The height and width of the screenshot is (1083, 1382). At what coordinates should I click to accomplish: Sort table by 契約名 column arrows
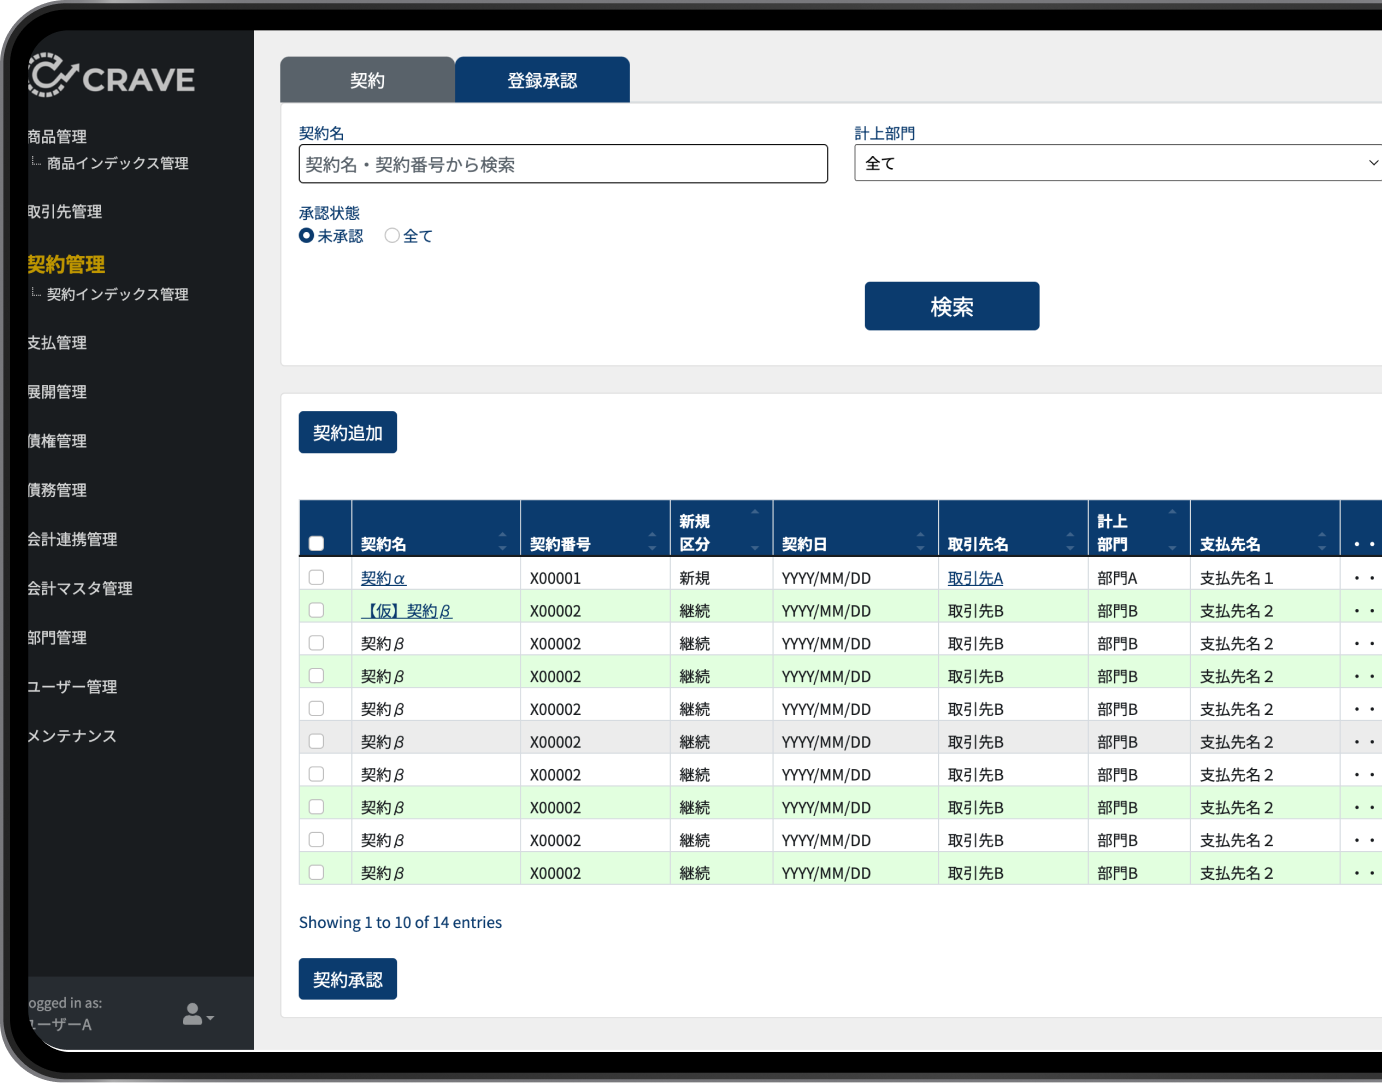pos(502,542)
